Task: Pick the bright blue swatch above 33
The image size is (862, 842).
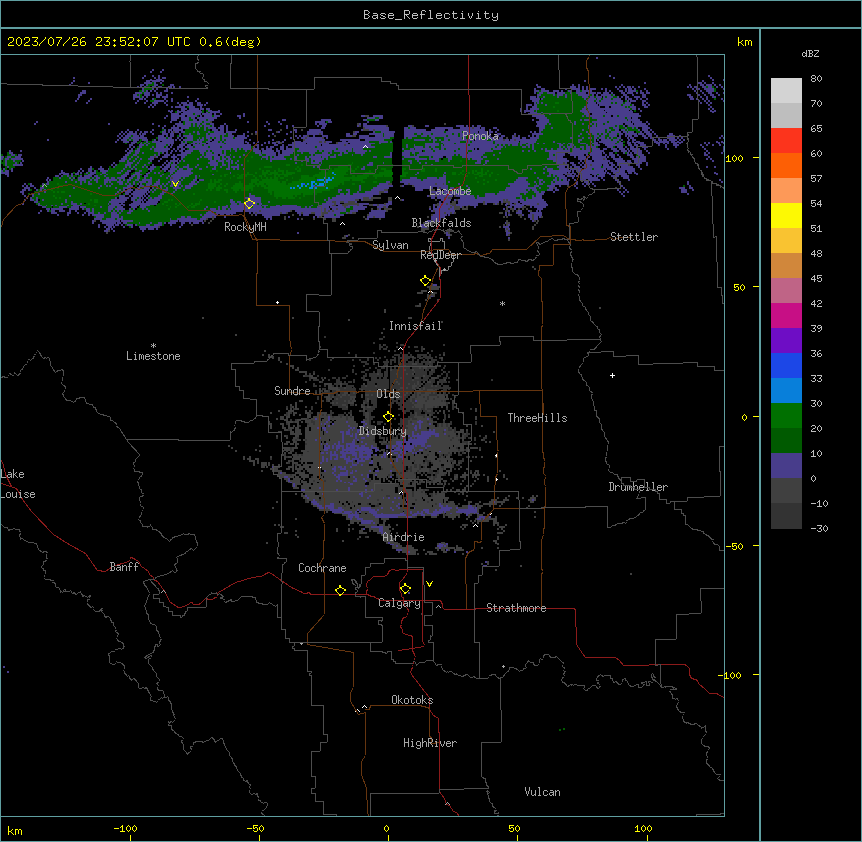Action: [786, 365]
